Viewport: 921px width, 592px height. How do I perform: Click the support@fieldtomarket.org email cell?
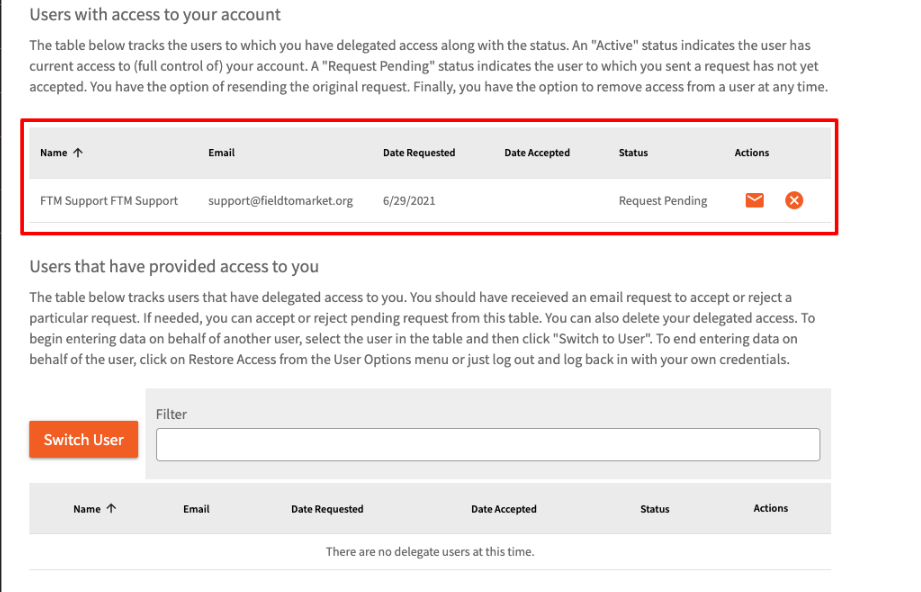click(x=280, y=201)
